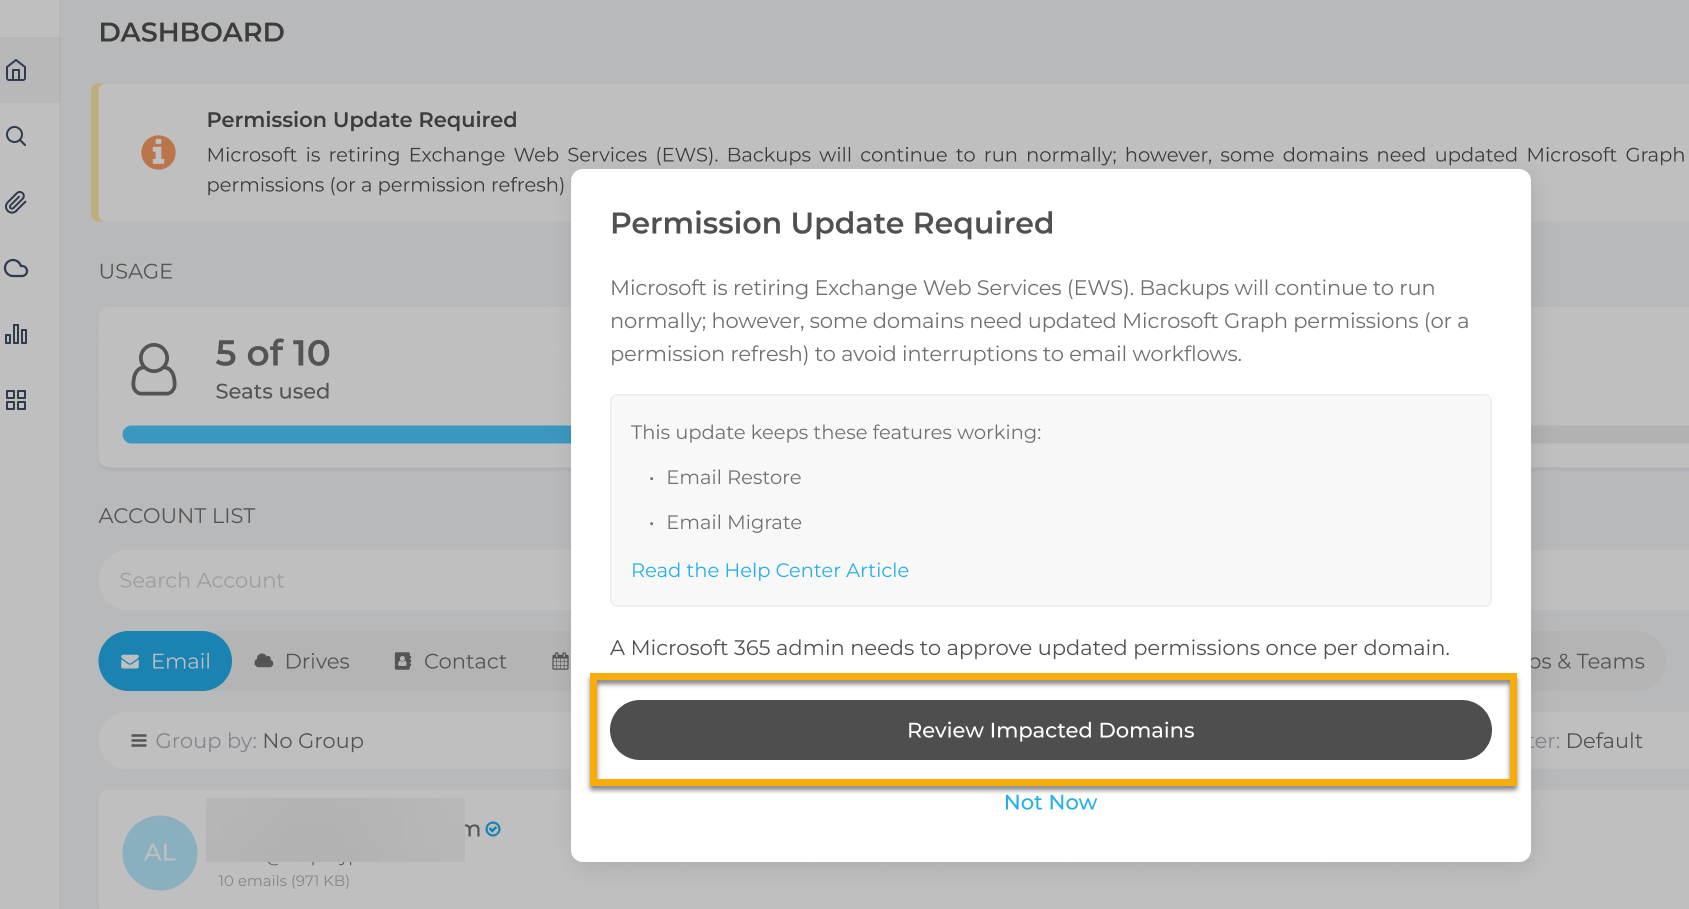This screenshot has height=909, width=1689.
Task: Switch to the Drives tab
Action: click(302, 661)
